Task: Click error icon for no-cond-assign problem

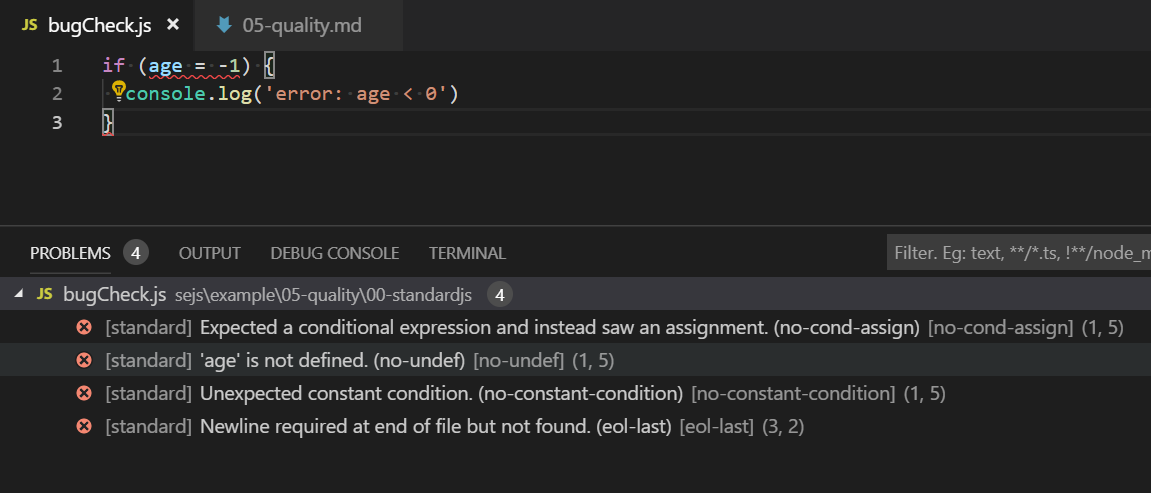Action: tap(85, 327)
